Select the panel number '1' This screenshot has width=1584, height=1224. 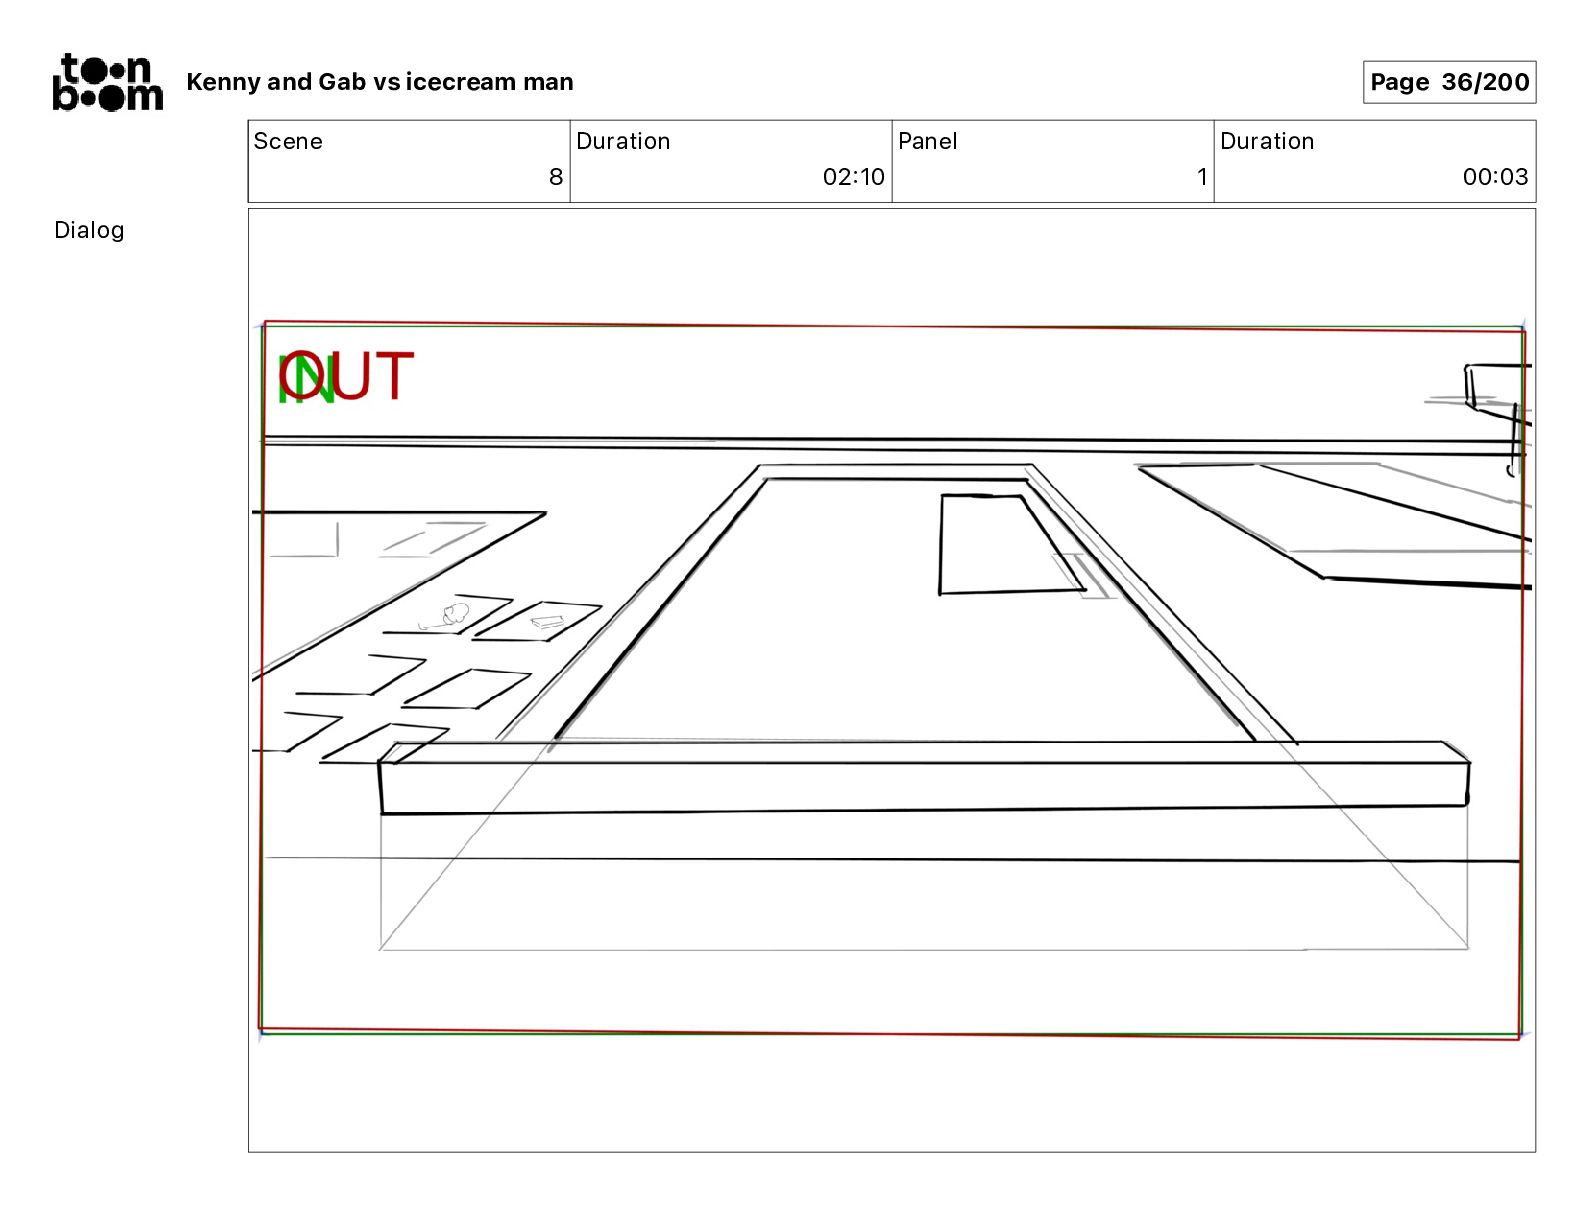[1202, 177]
